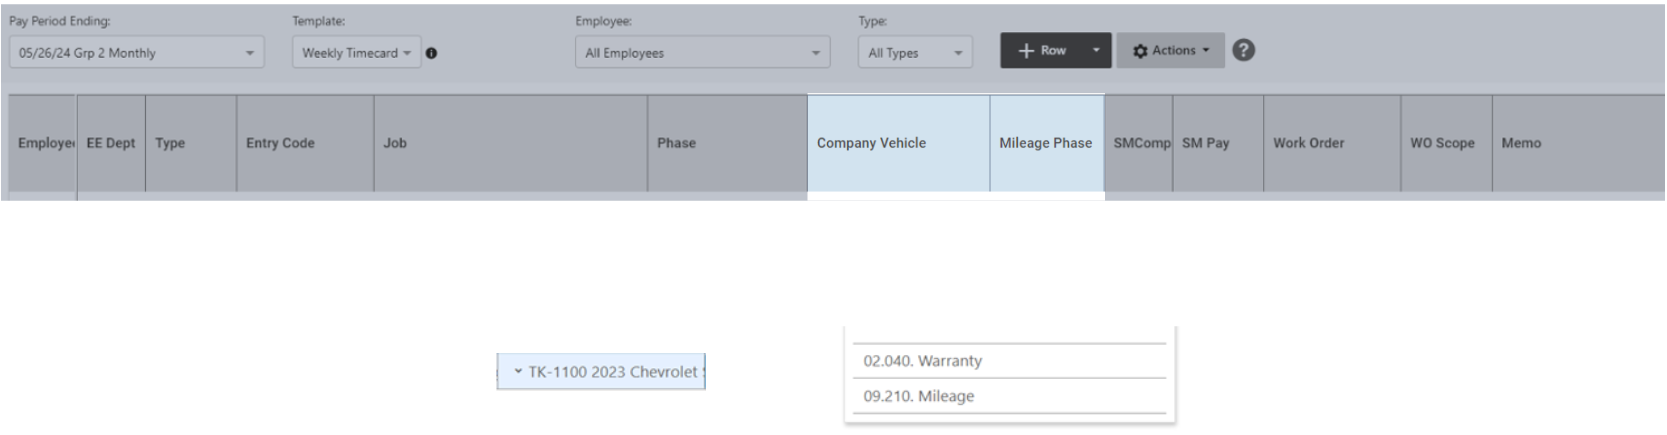
Task: Open the Actions gear menu
Action: pos(1170,50)
